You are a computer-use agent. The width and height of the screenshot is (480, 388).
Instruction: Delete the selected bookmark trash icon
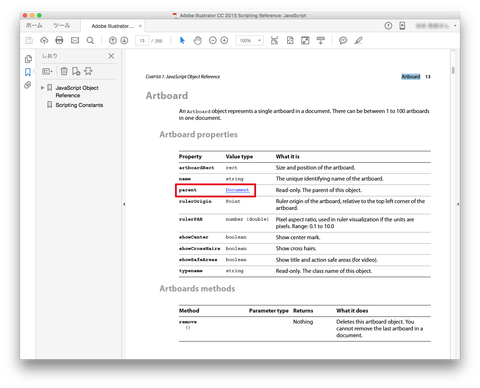(64, 71)
